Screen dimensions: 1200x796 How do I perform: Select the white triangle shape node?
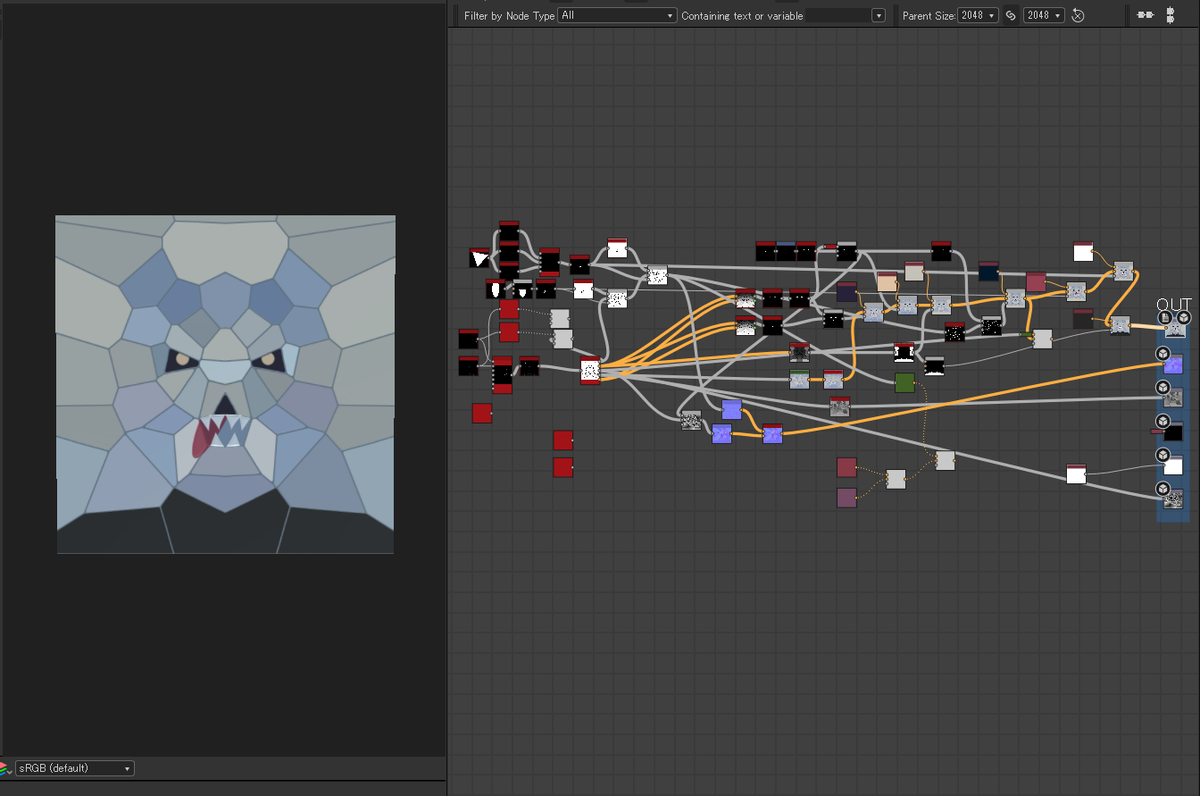(x=479, y=258)
